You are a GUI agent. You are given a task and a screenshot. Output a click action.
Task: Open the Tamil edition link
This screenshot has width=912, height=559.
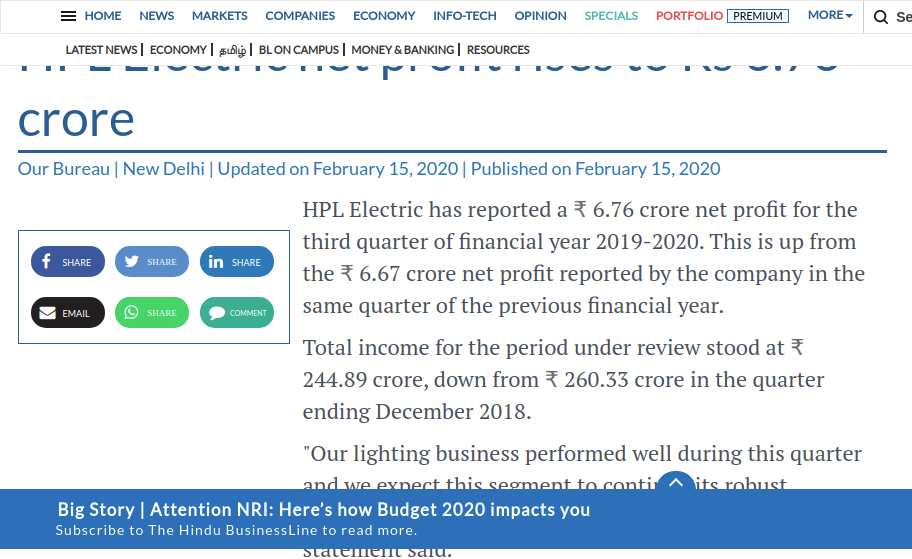click(233, 51)
